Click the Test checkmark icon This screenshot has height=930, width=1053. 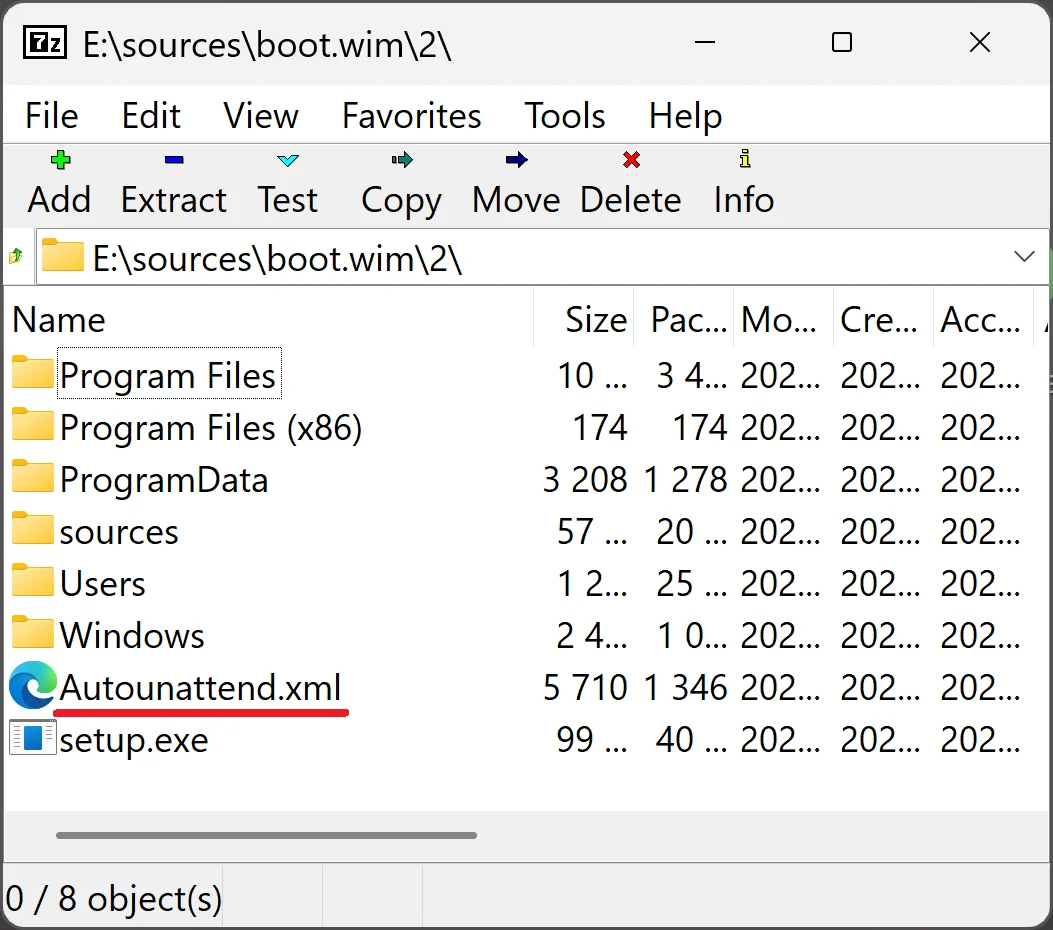(x=287, y=160)
